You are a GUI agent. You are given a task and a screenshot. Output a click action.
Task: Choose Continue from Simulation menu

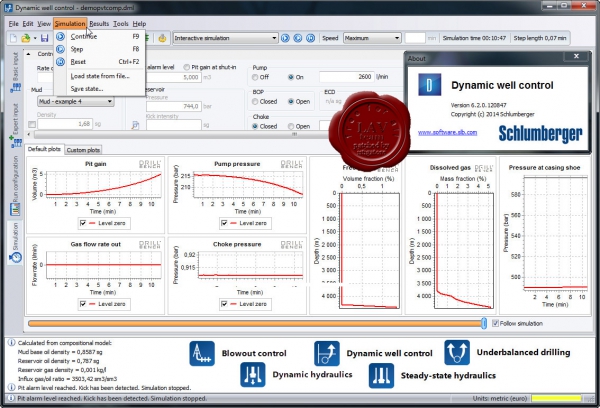pyautogui.click(x=99, y=36)
